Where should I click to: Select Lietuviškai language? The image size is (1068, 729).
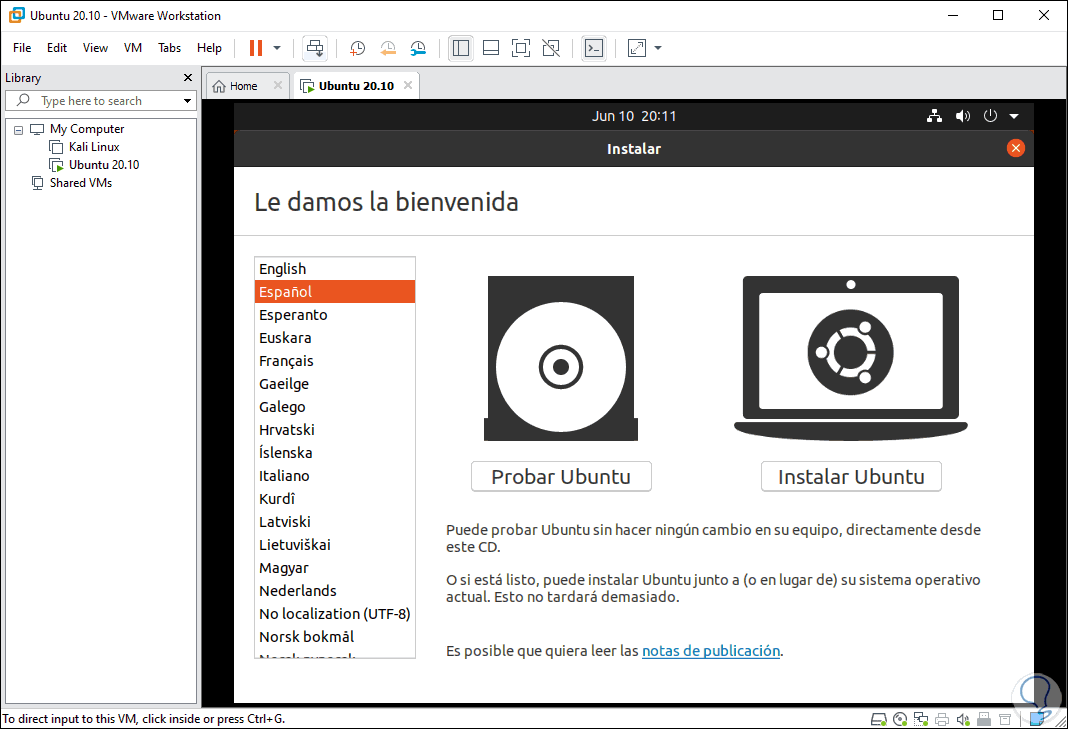point(334,545)
